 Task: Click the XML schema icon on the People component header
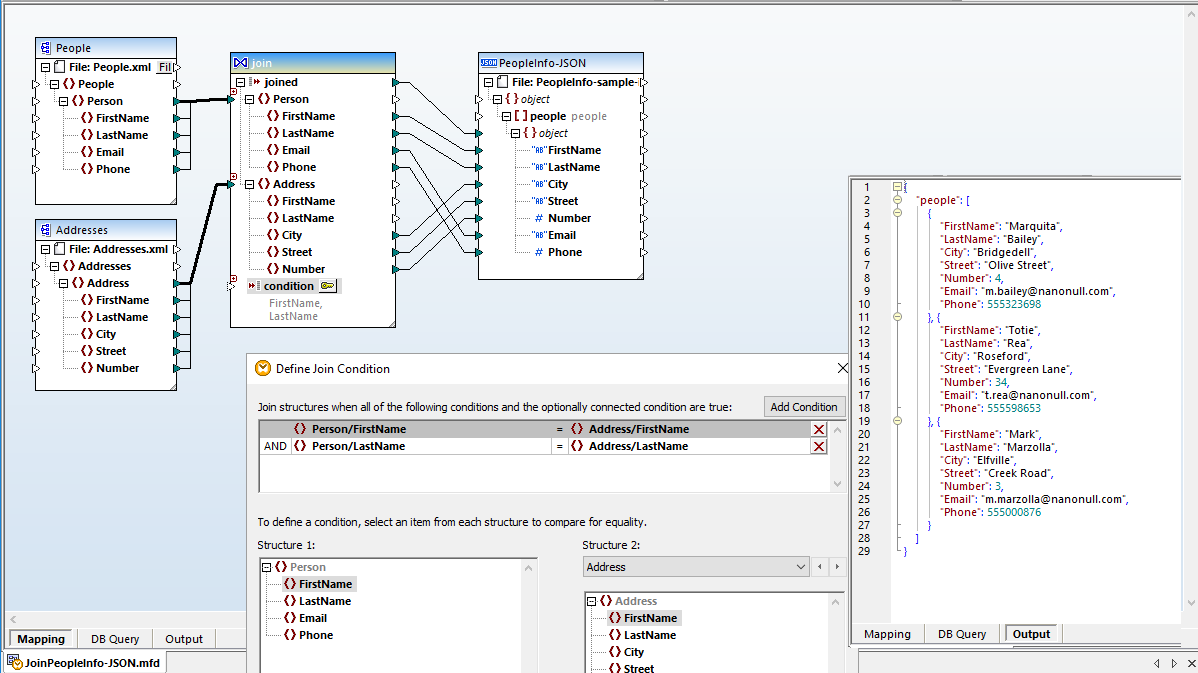coord(43,46)
